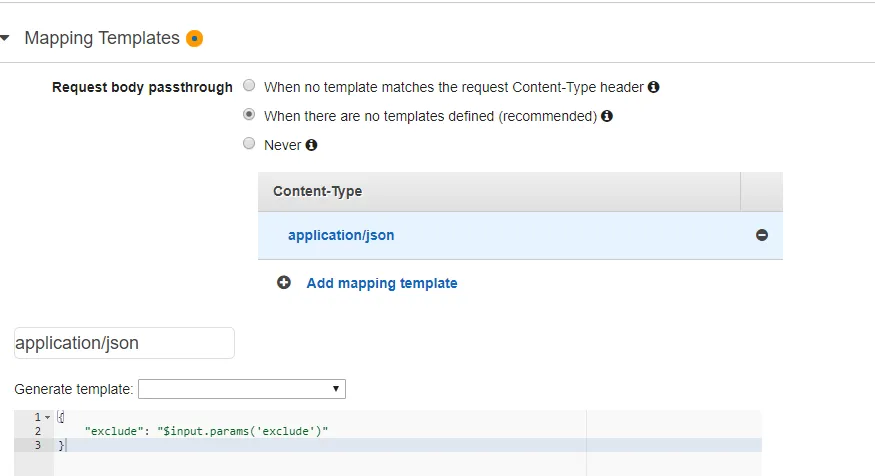Remove application/json template with minus icon

762,236
